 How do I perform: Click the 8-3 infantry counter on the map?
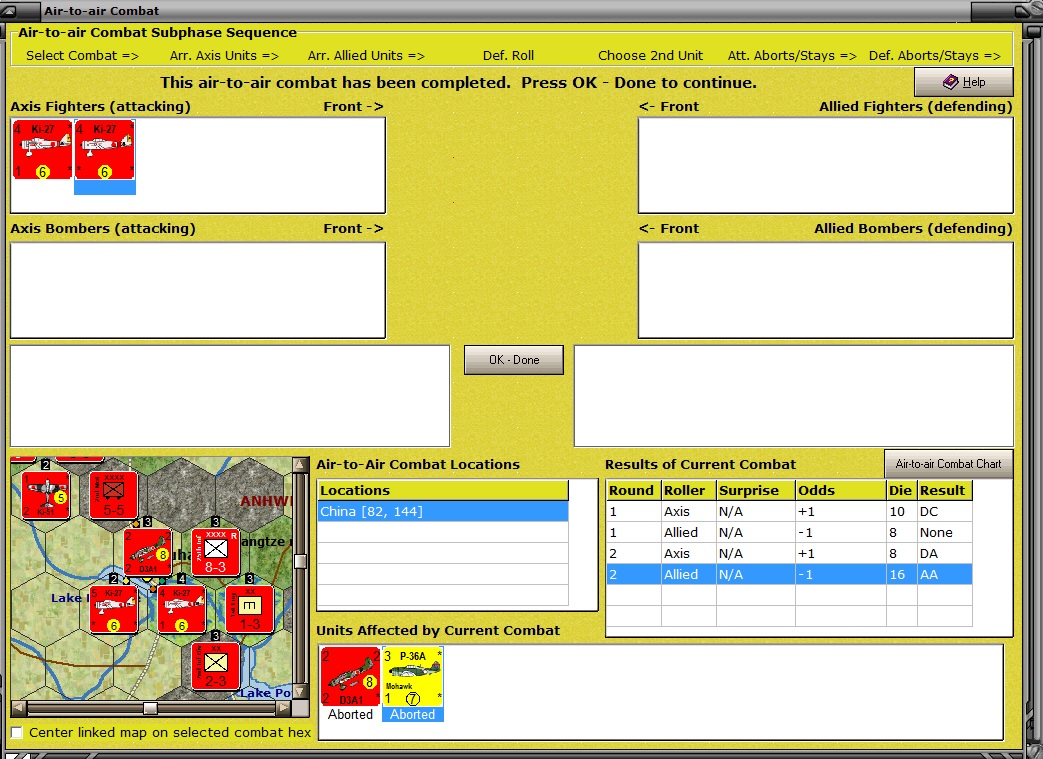coord(216,552)
